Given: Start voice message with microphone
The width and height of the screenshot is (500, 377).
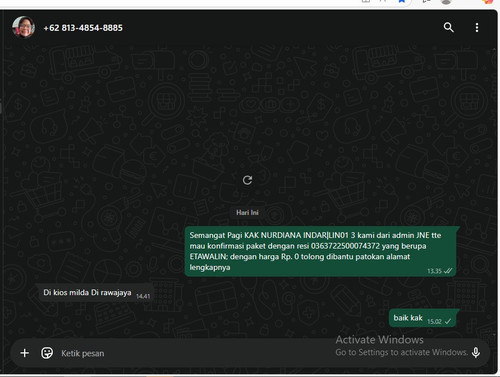Looking at the screenshot, I should 476,353.
